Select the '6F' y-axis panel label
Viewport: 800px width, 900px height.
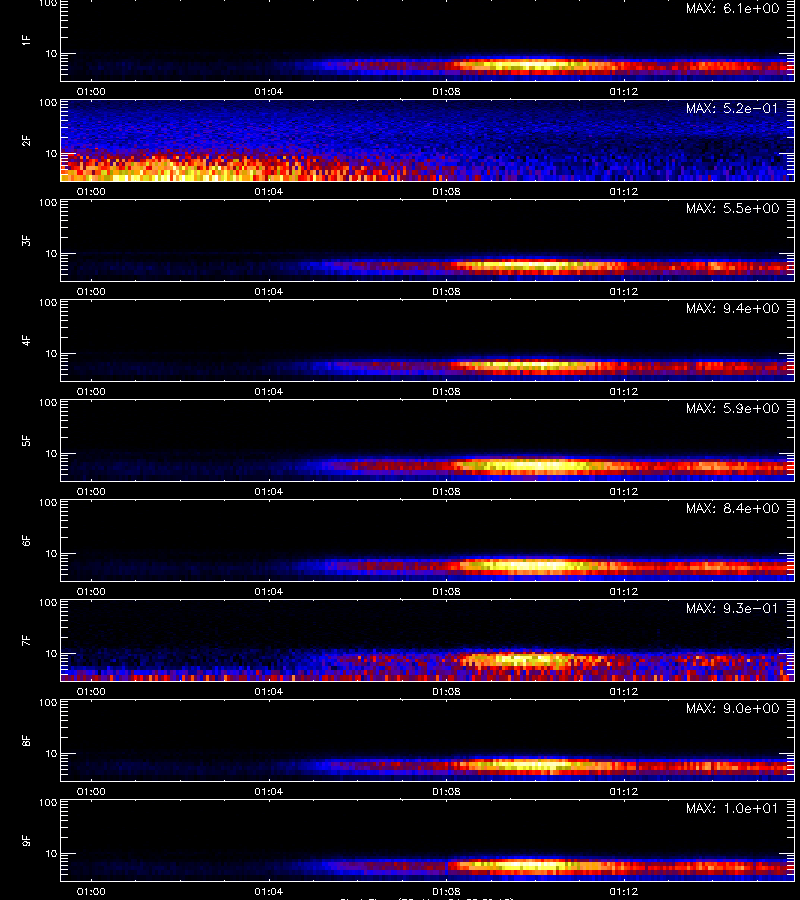pos(26,540)
